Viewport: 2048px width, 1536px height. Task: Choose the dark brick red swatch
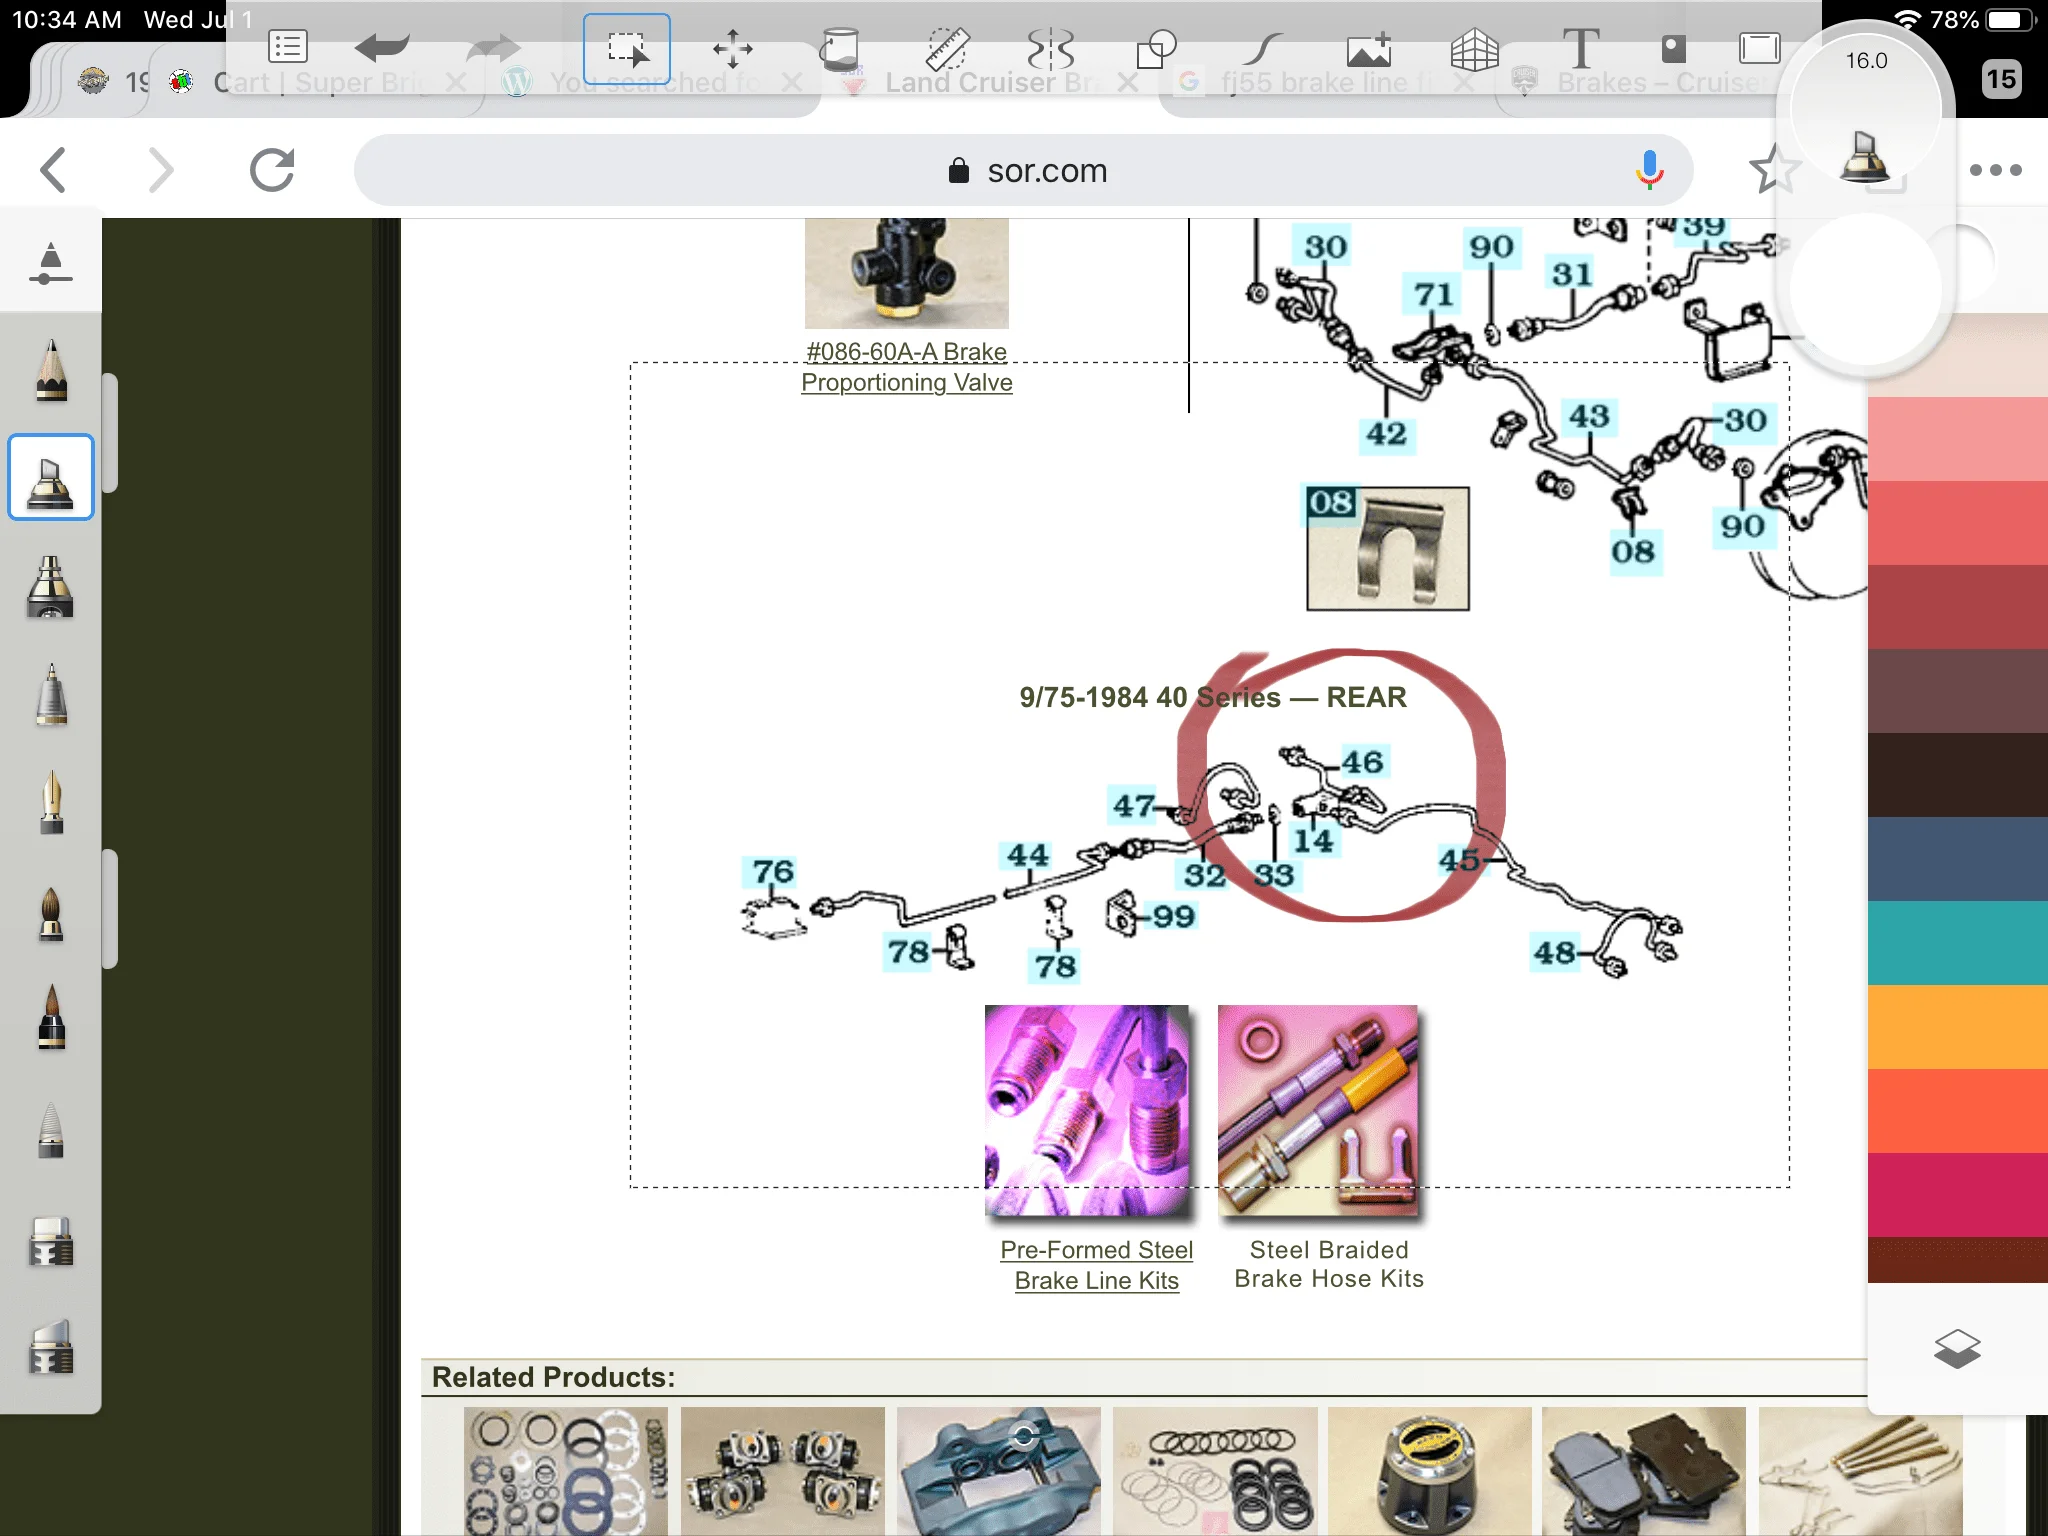point(1957,607)
